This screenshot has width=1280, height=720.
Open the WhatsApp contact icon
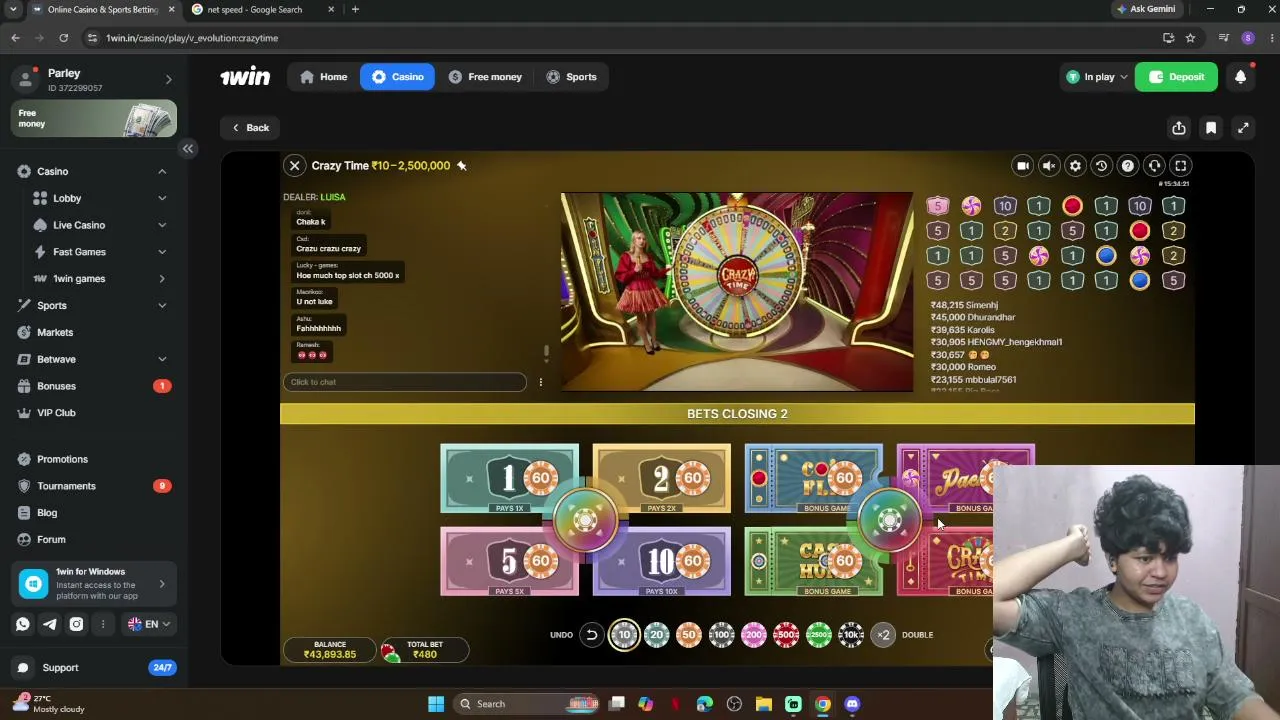pos(23,624)
